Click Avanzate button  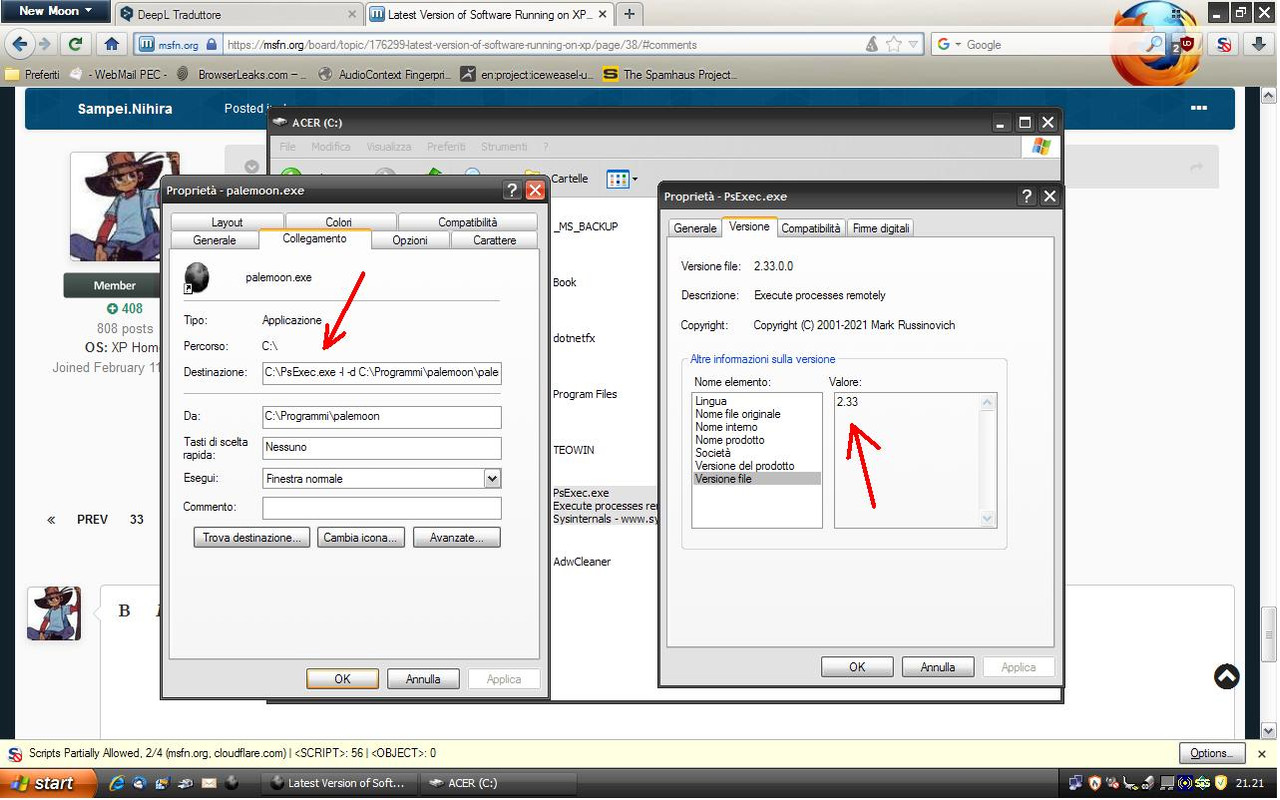[457, 538]
